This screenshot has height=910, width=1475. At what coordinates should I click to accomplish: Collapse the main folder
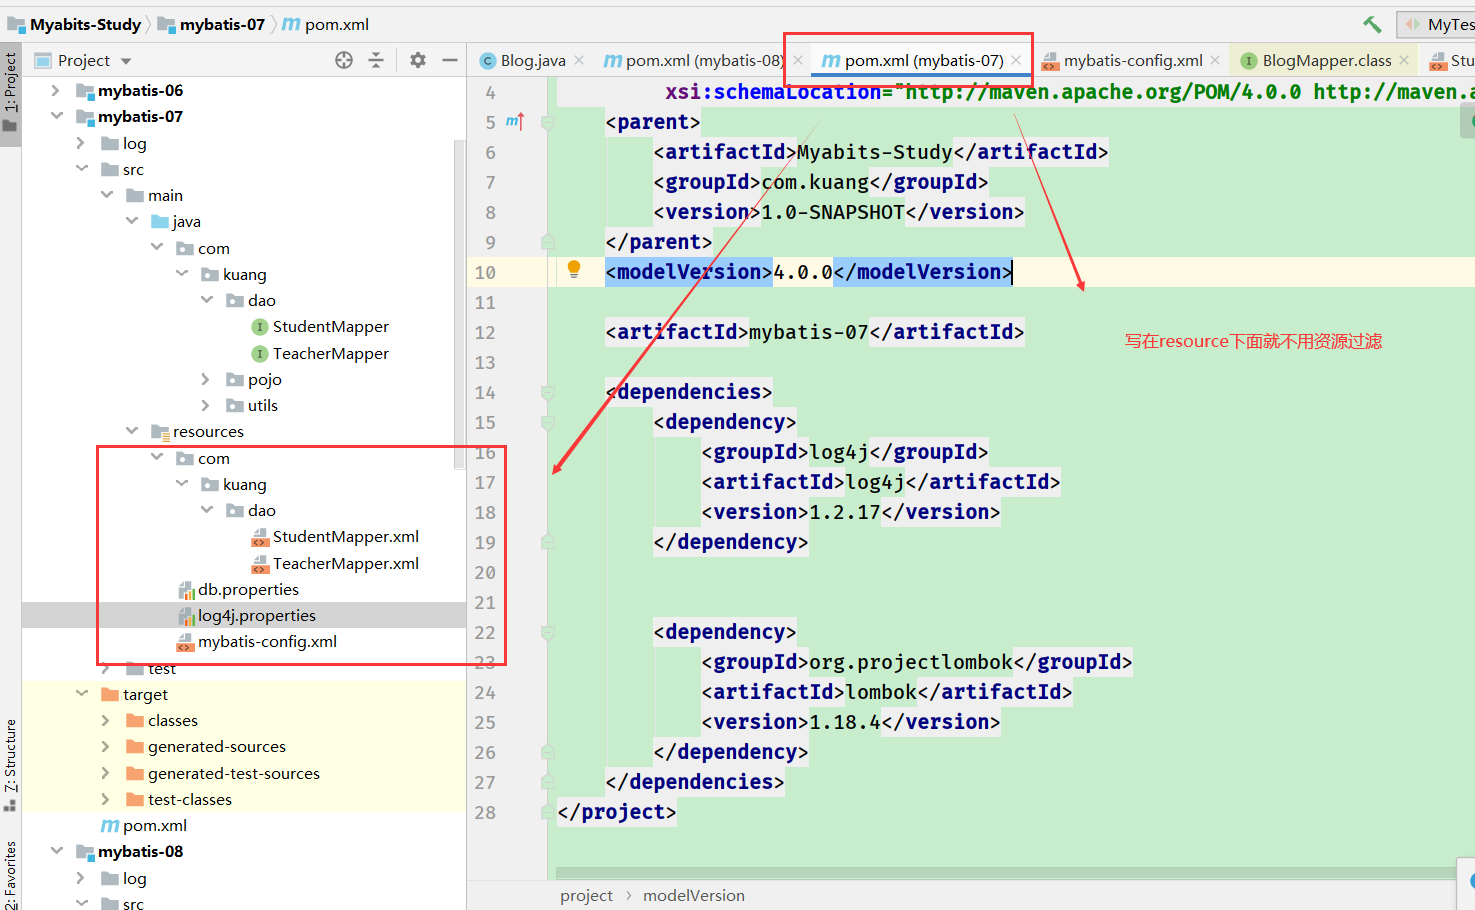(107, 195)
